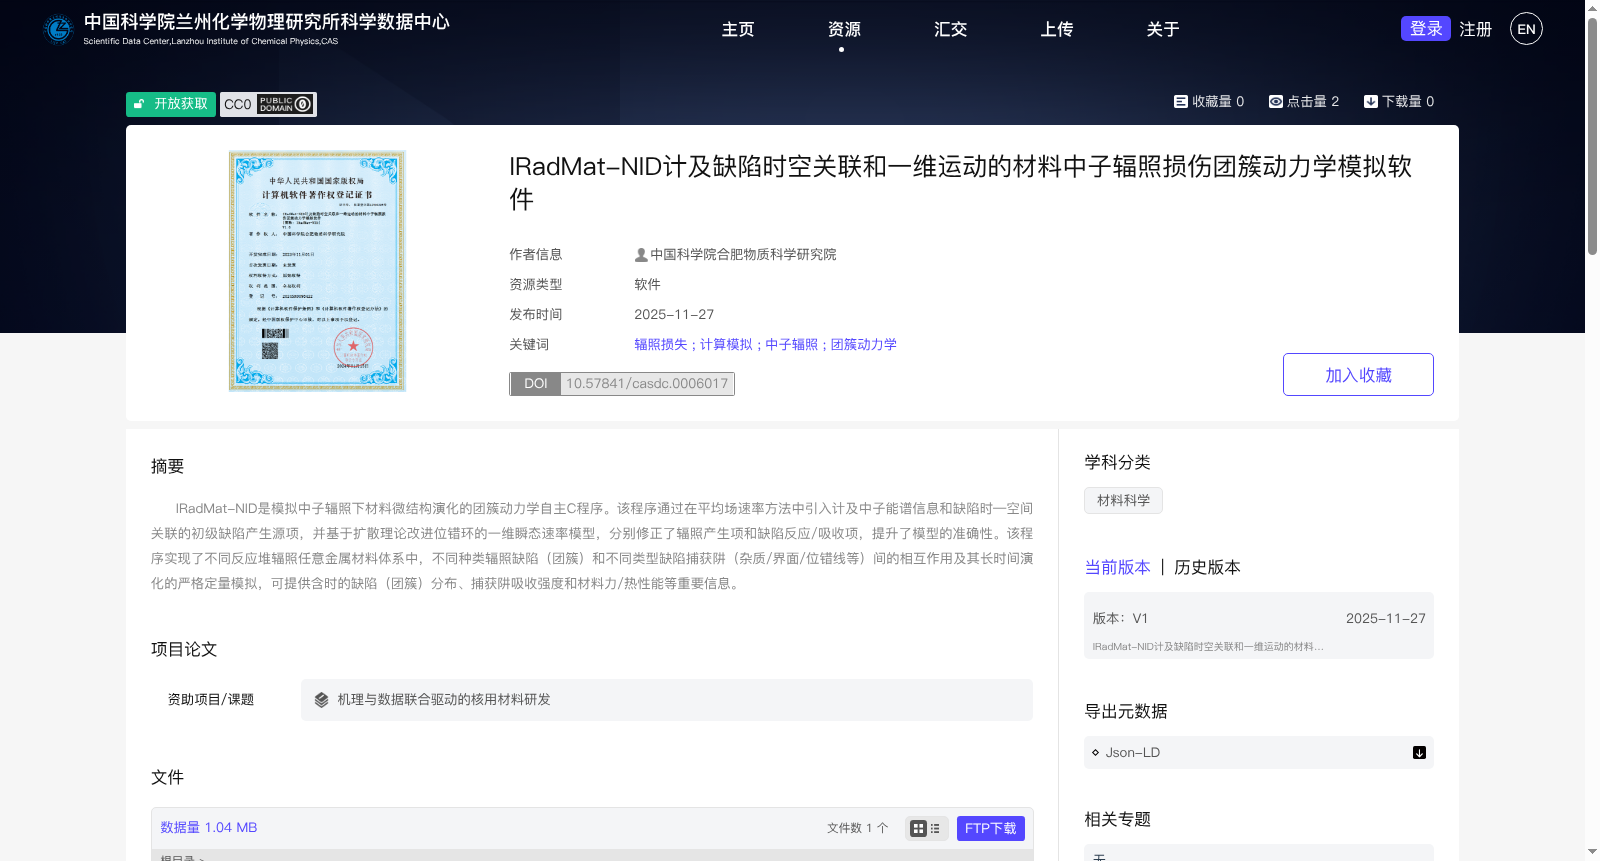
Task: Open the 关于 menu item
Action: tap(1162, 29)
